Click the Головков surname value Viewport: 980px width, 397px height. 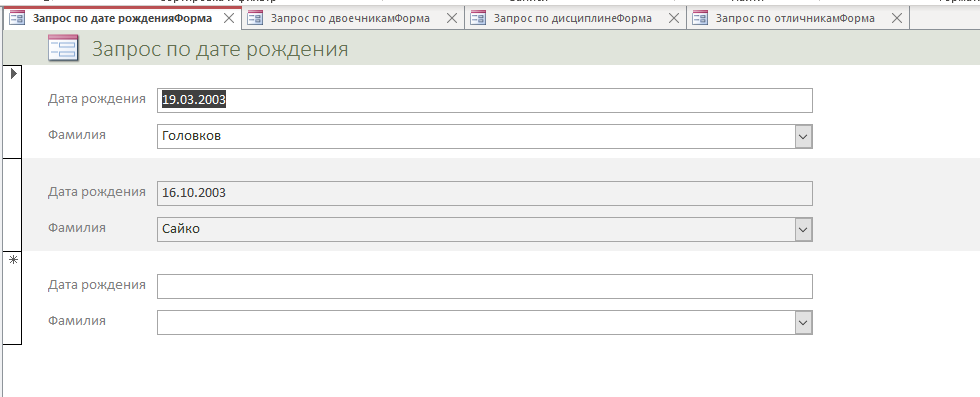coord(191,136)
